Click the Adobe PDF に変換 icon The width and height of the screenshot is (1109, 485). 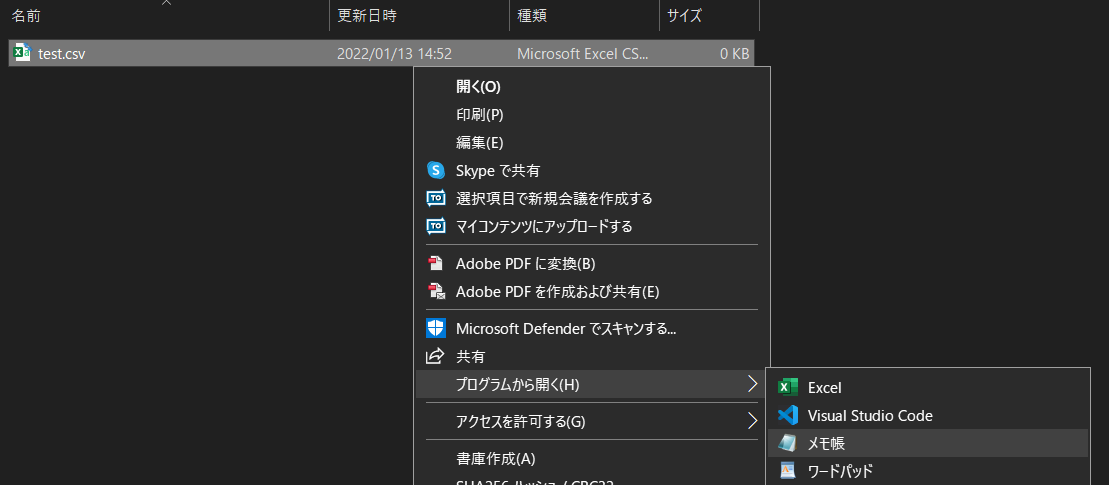436,264
